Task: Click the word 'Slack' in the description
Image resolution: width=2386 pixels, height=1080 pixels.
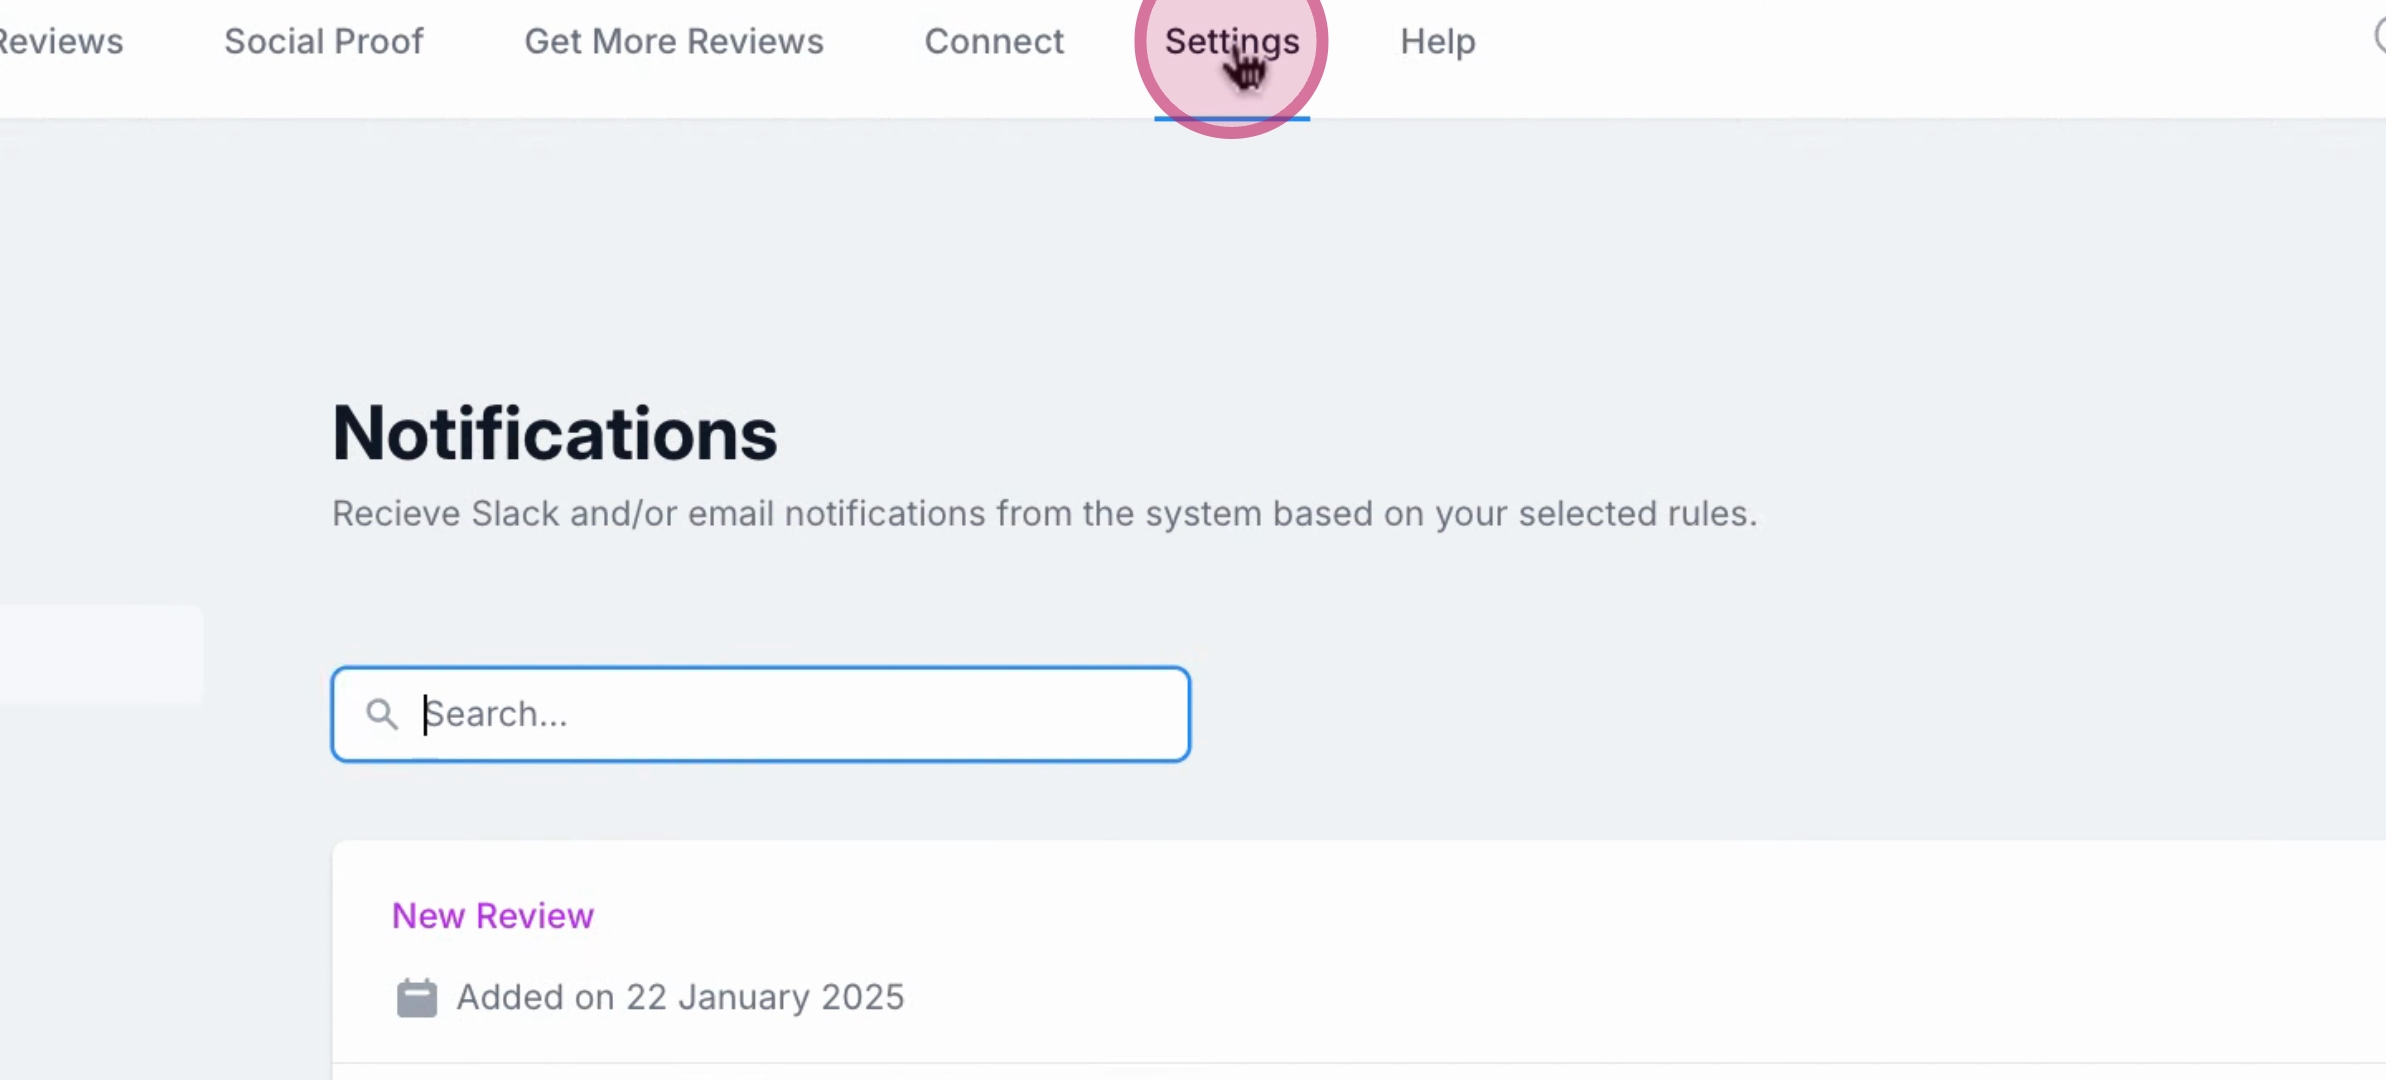Action: (514, 513)
